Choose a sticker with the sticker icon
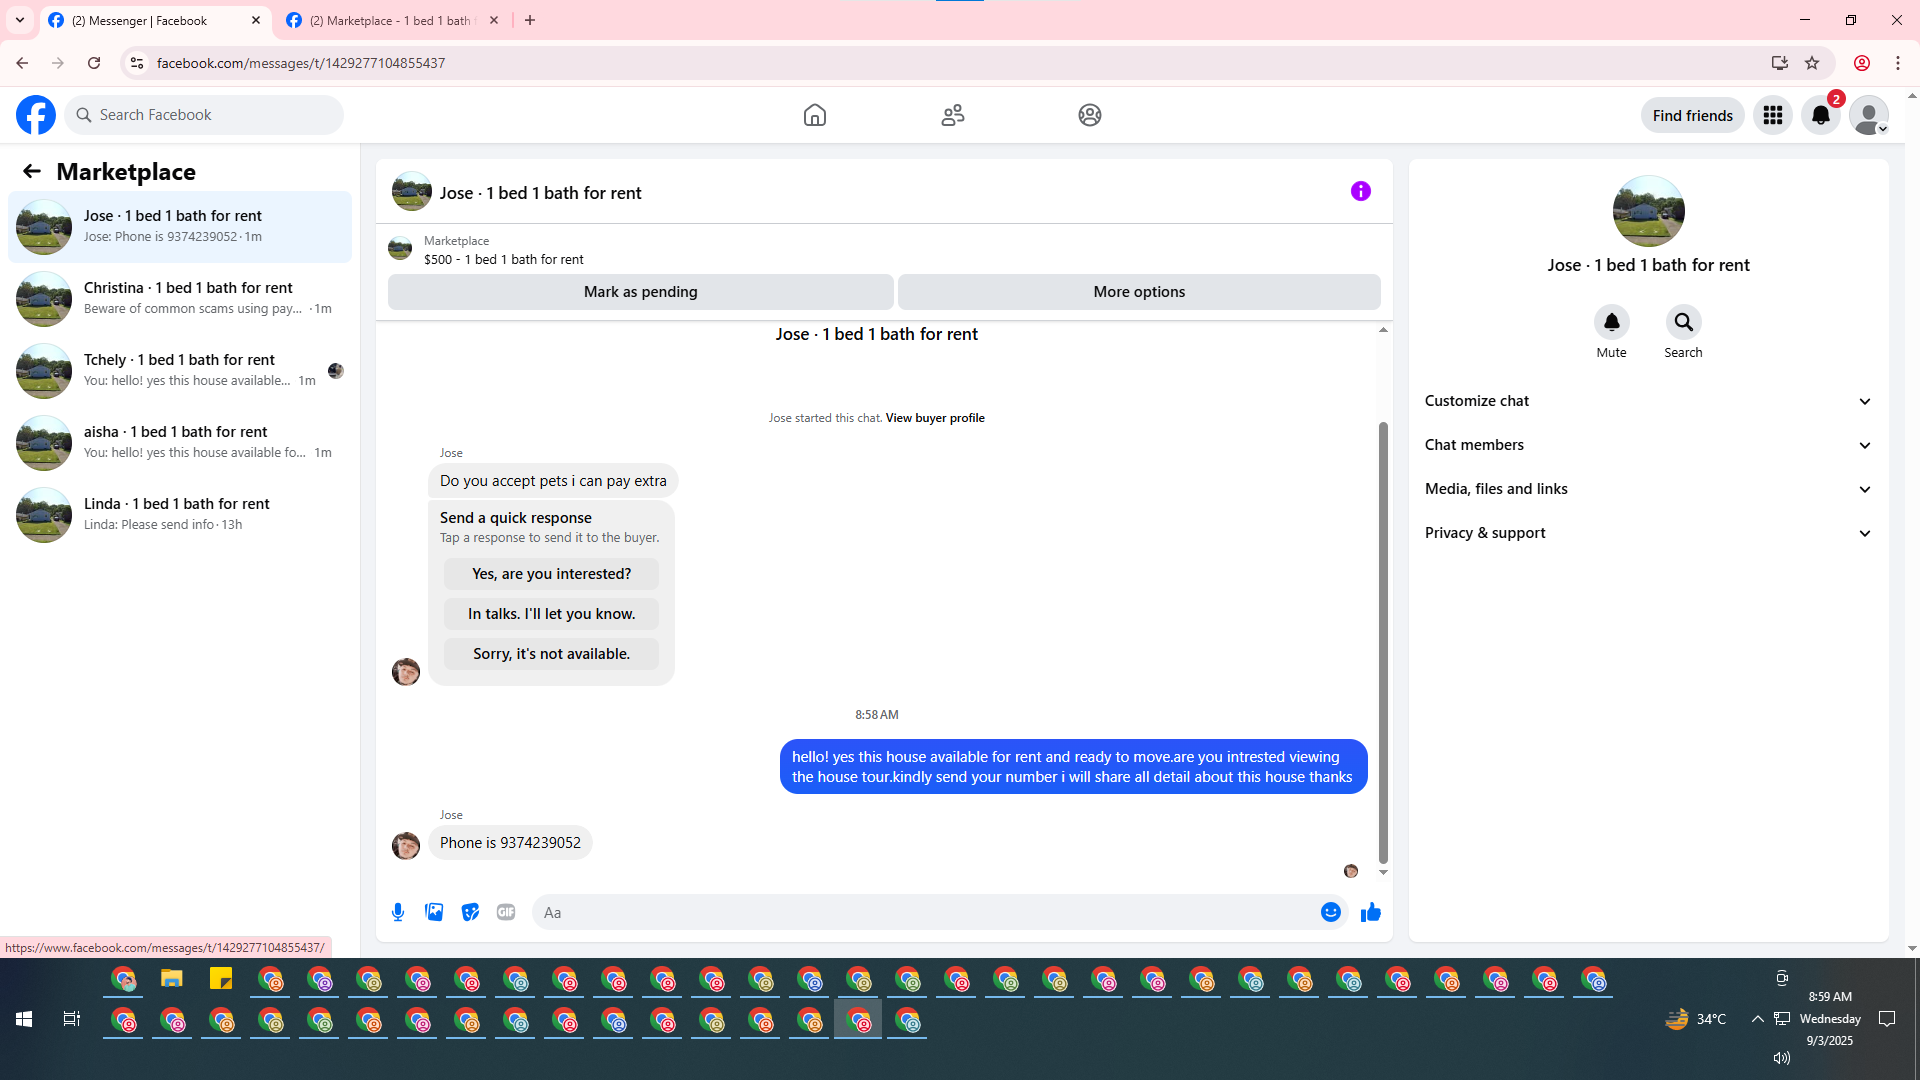The height and width of the screenshot is (1080, 1920). tap(470, 912)
